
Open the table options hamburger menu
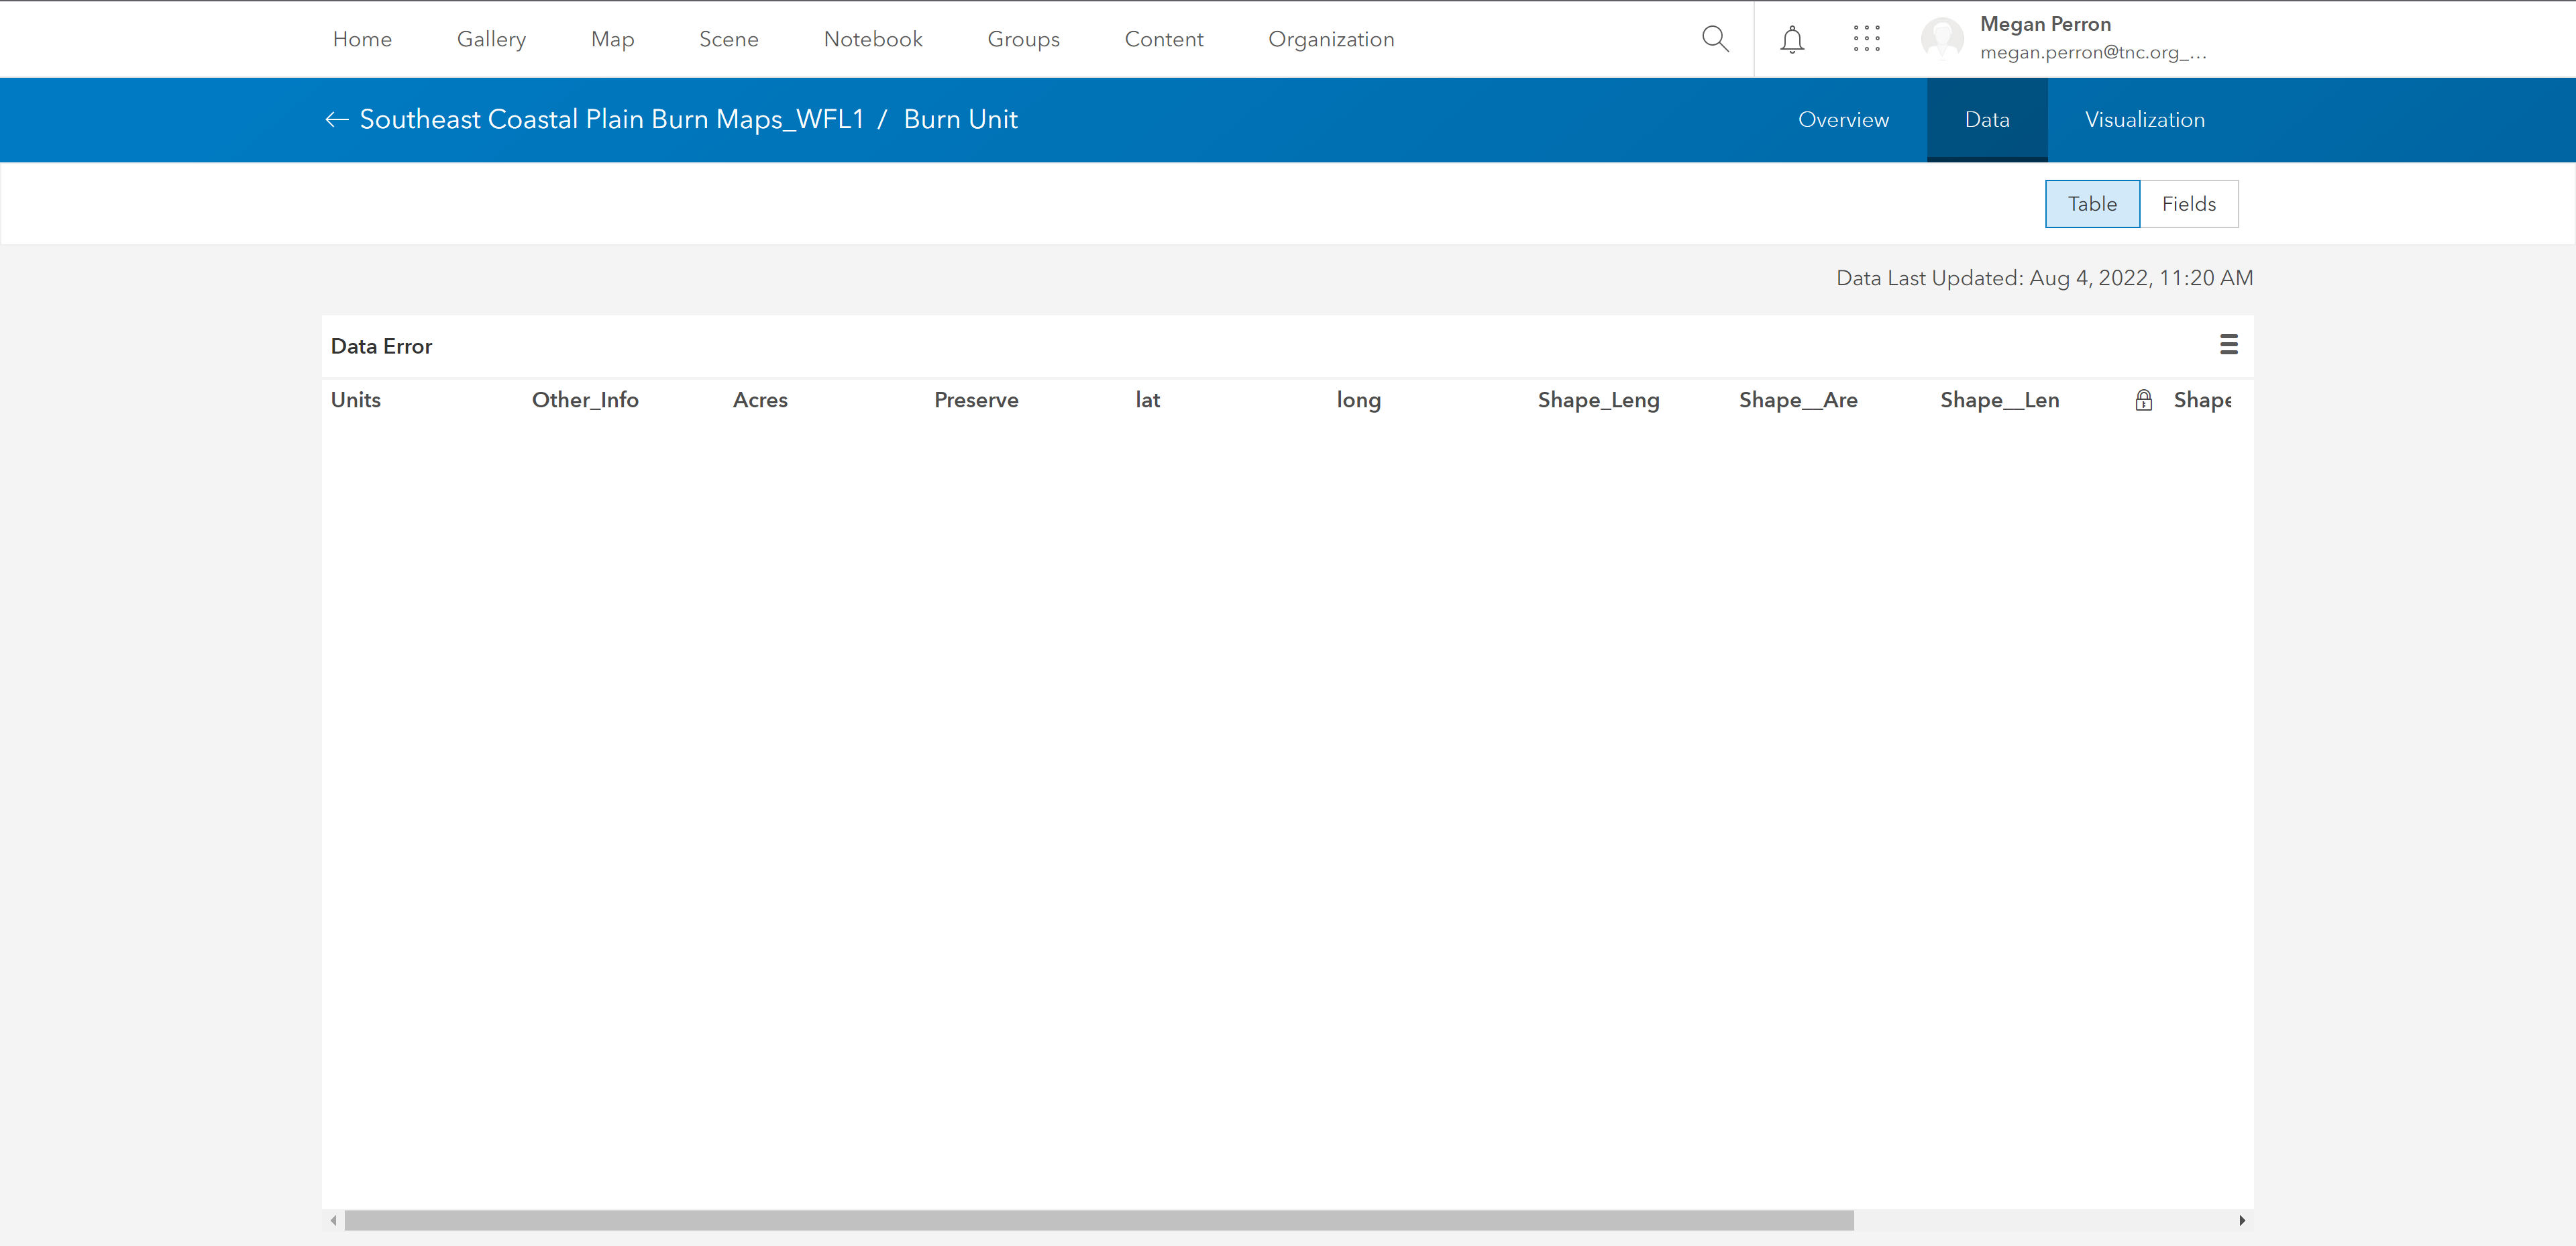click(2228, 345)
